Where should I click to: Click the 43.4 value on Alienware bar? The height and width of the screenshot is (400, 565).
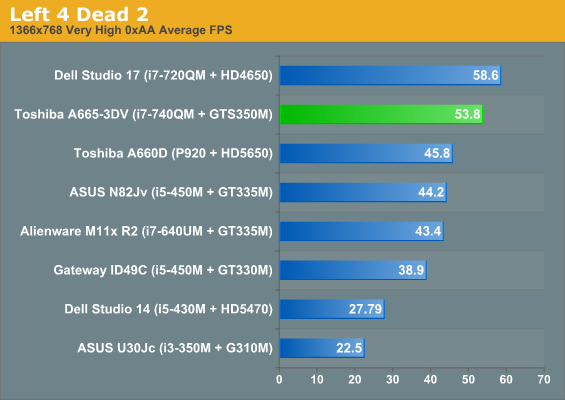[x=428, y=231]
